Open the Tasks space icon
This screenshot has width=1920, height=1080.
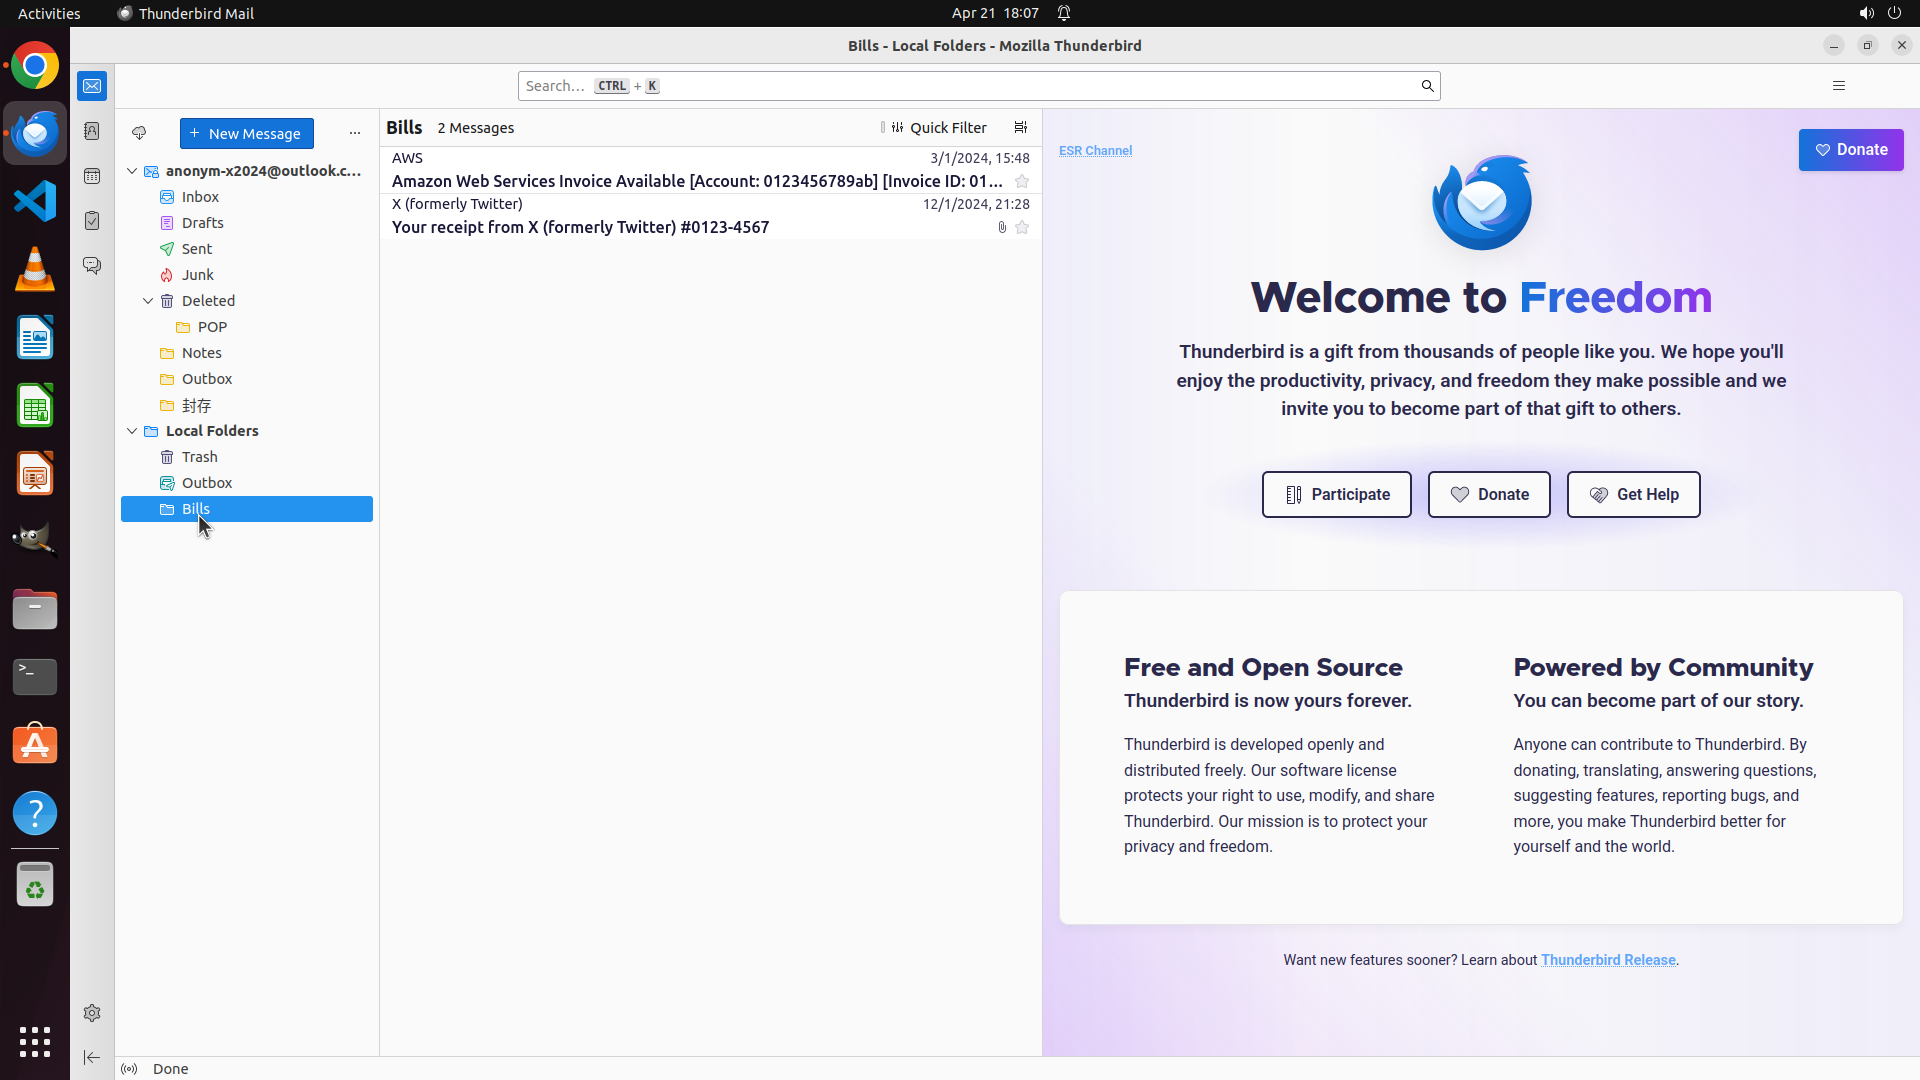pos(92,221)
